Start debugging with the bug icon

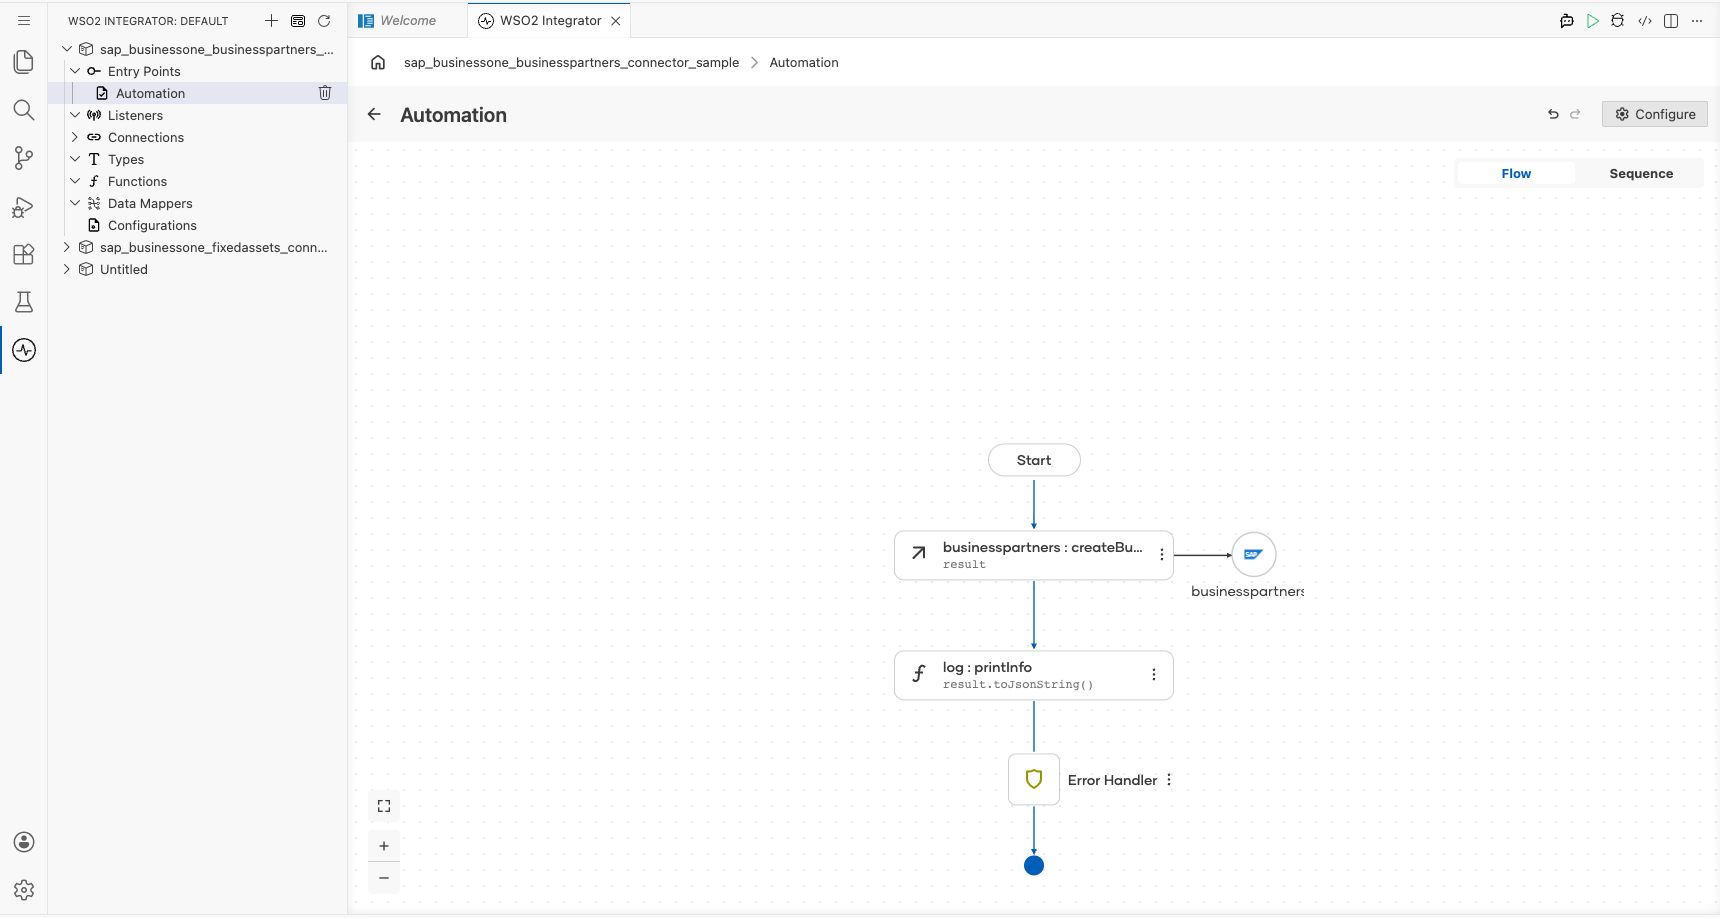click(1618, 20)
